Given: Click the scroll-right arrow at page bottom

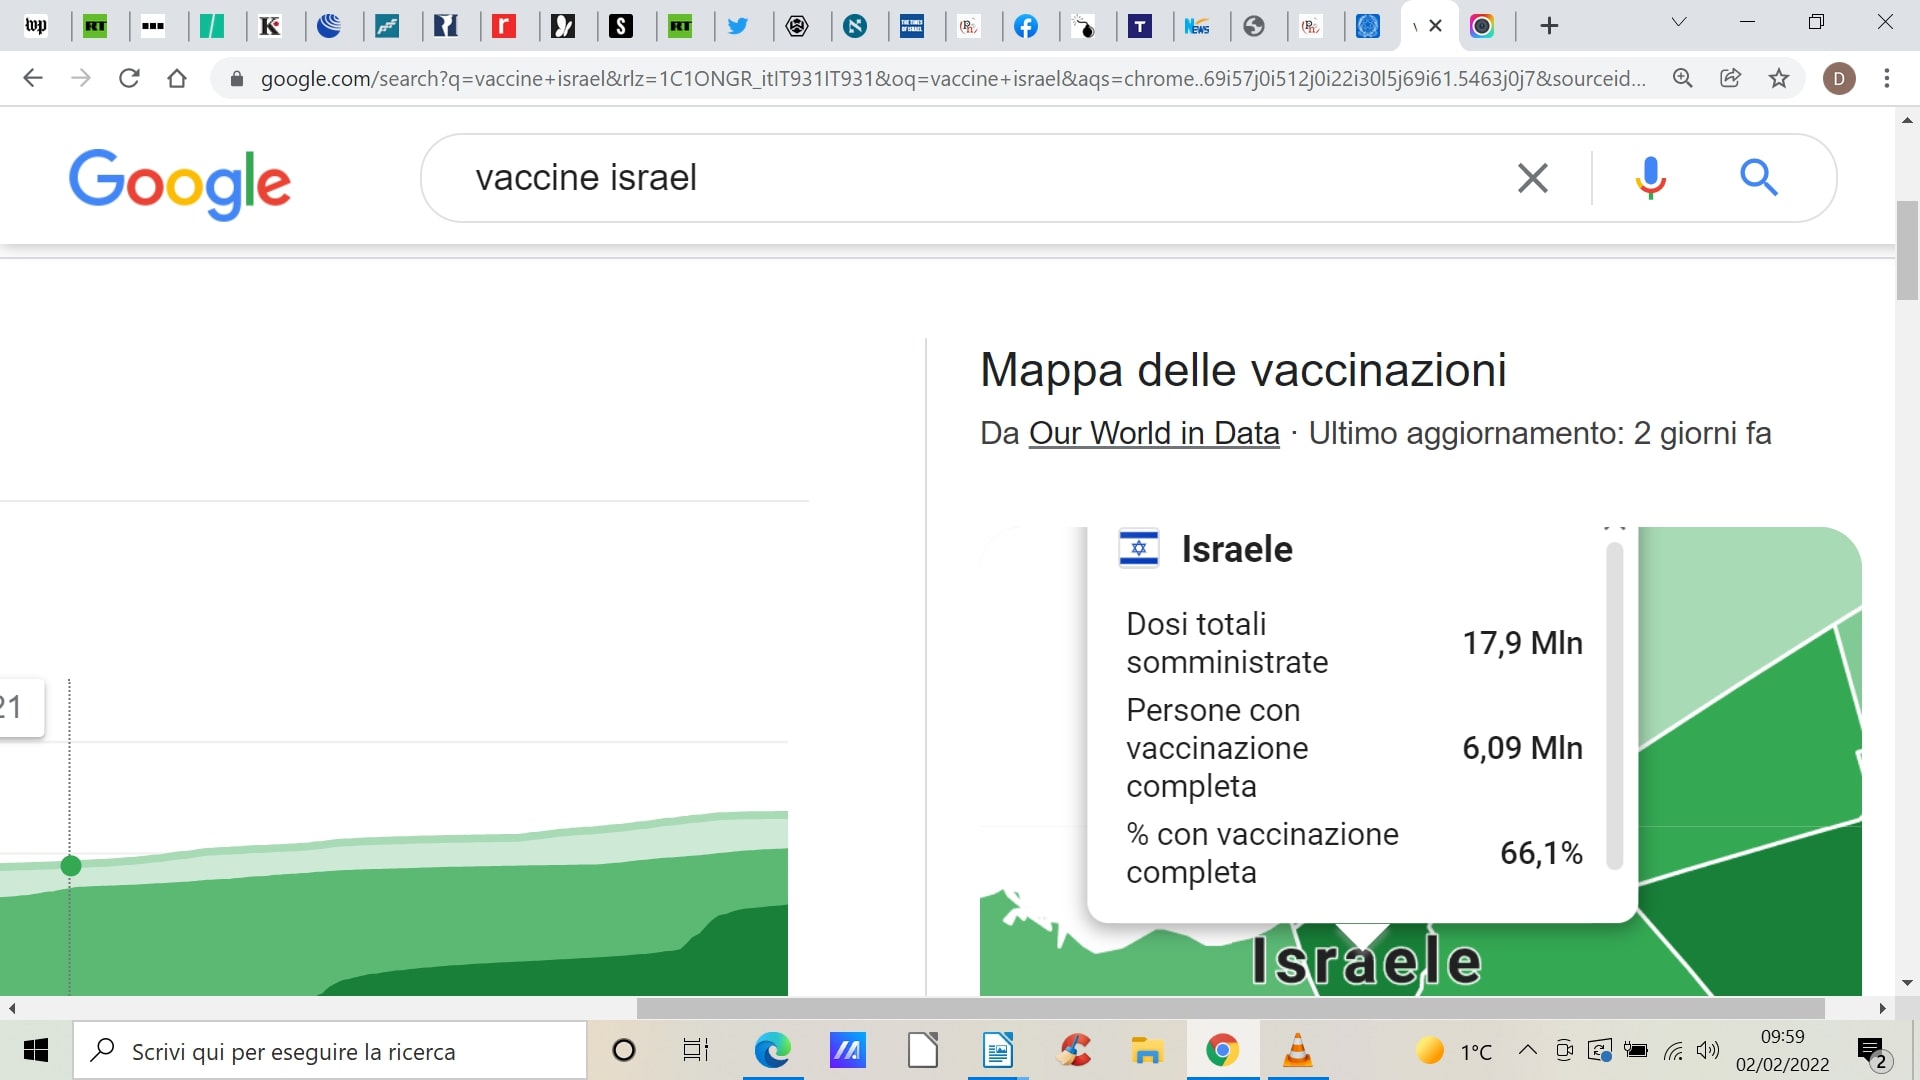Looking at the screenshot, I should pyautogui.click(x=1883, y=1008).
